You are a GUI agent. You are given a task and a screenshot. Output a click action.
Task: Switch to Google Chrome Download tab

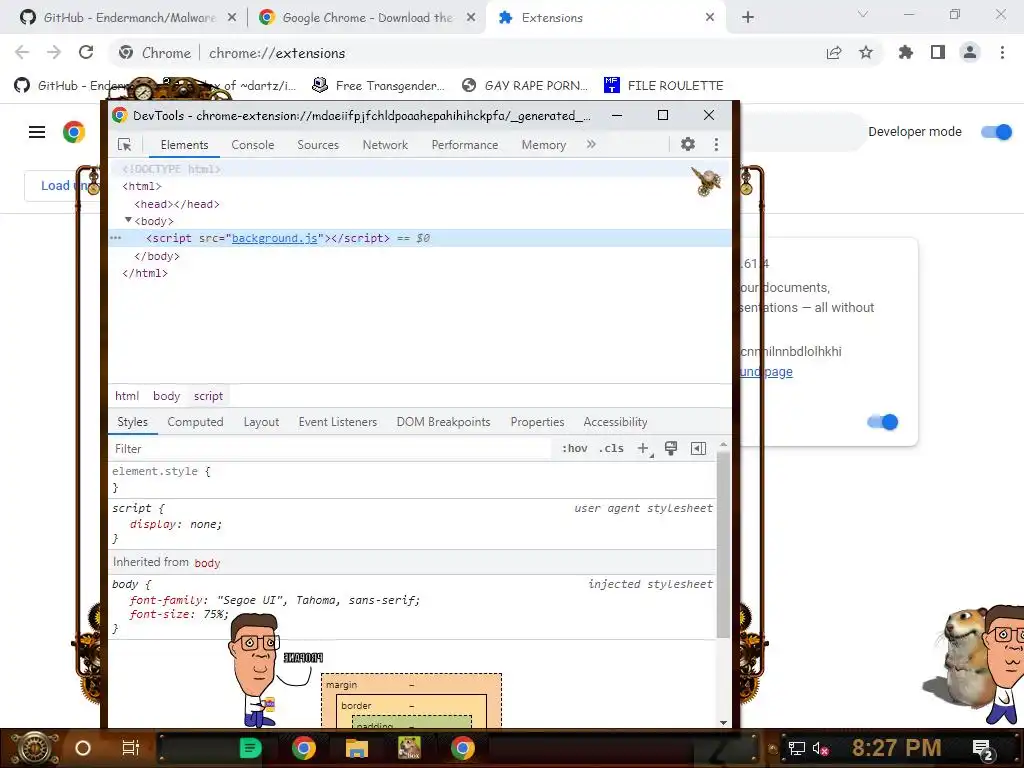pos(367,18)
